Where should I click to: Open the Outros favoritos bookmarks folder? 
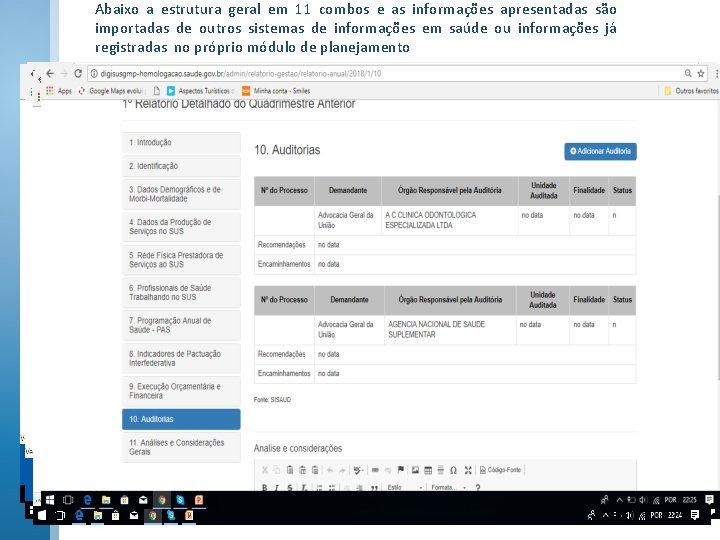691,91
